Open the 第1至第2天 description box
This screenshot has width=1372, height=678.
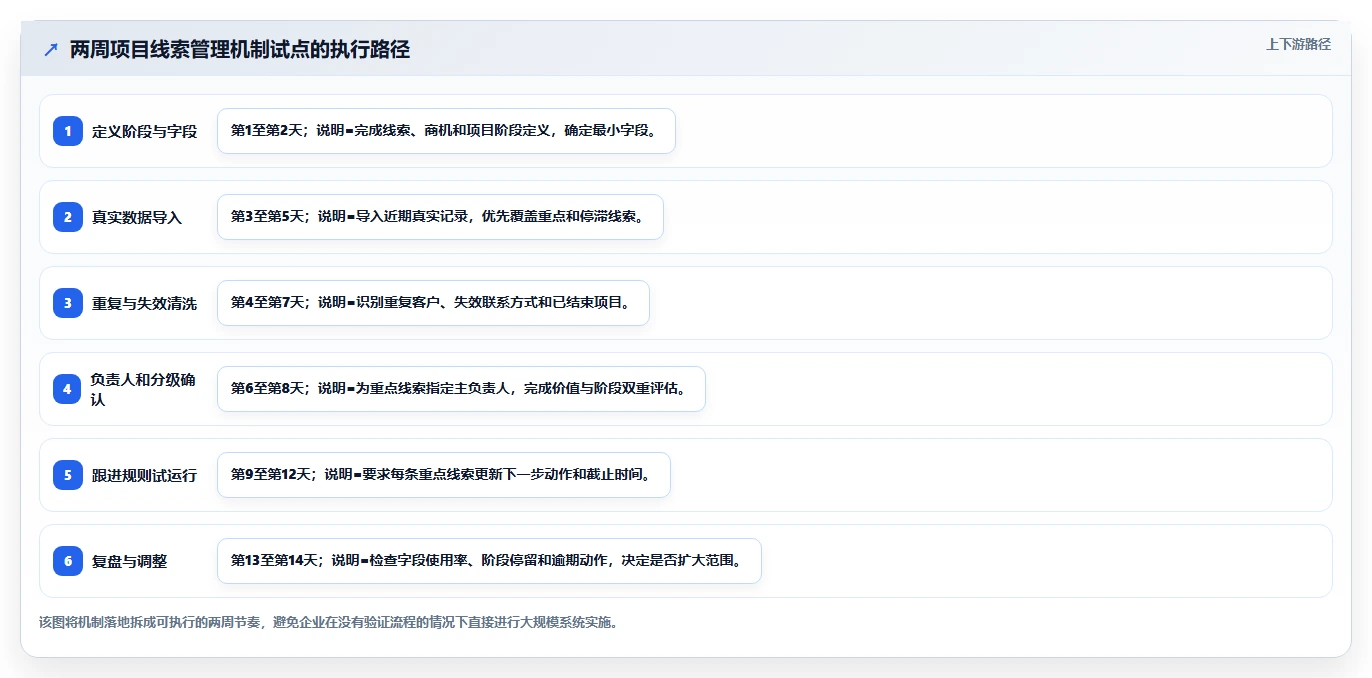click(x=446, y=131)
